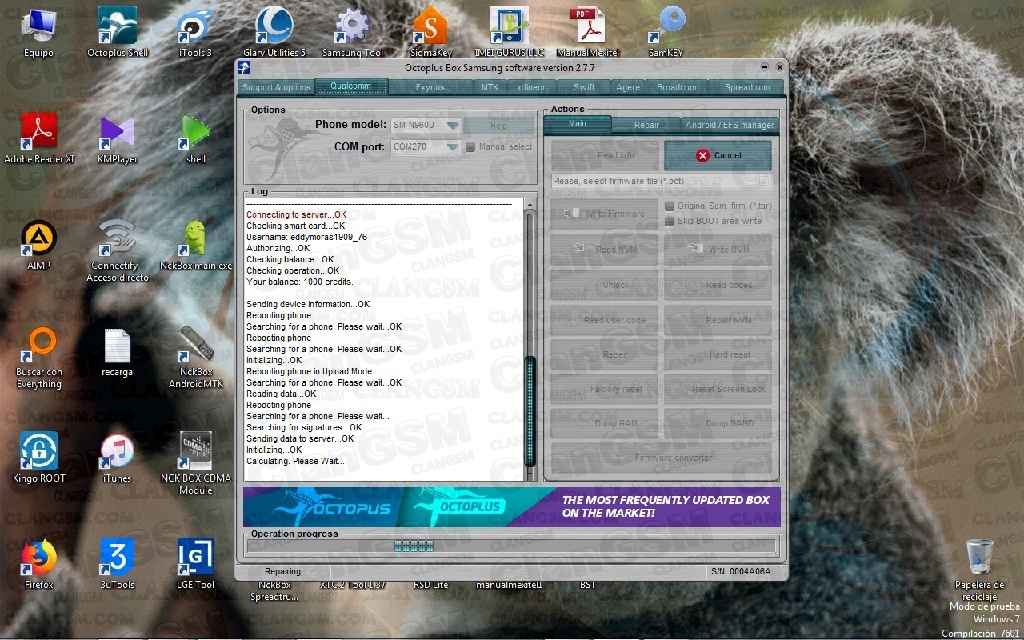Open the Spreadtrum tab
This screenshot has width=1024, height=640.
[x=747, y=87]
